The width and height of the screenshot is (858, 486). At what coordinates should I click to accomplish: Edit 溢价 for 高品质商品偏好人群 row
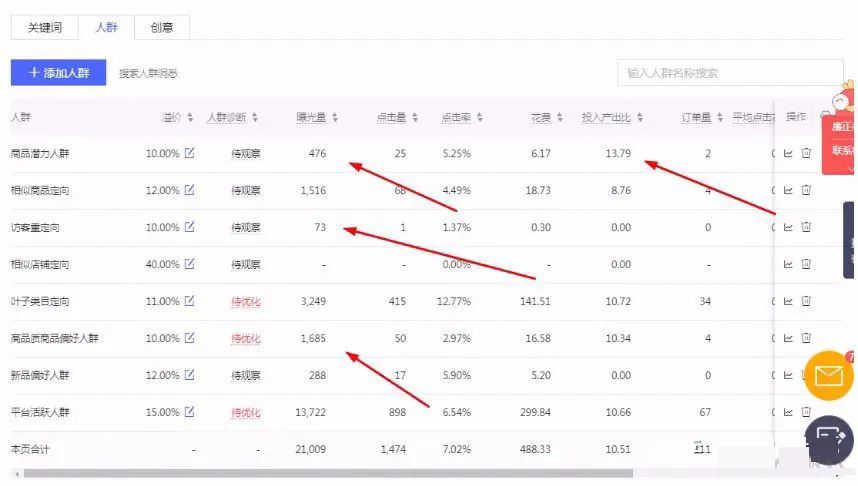[189, 338]
